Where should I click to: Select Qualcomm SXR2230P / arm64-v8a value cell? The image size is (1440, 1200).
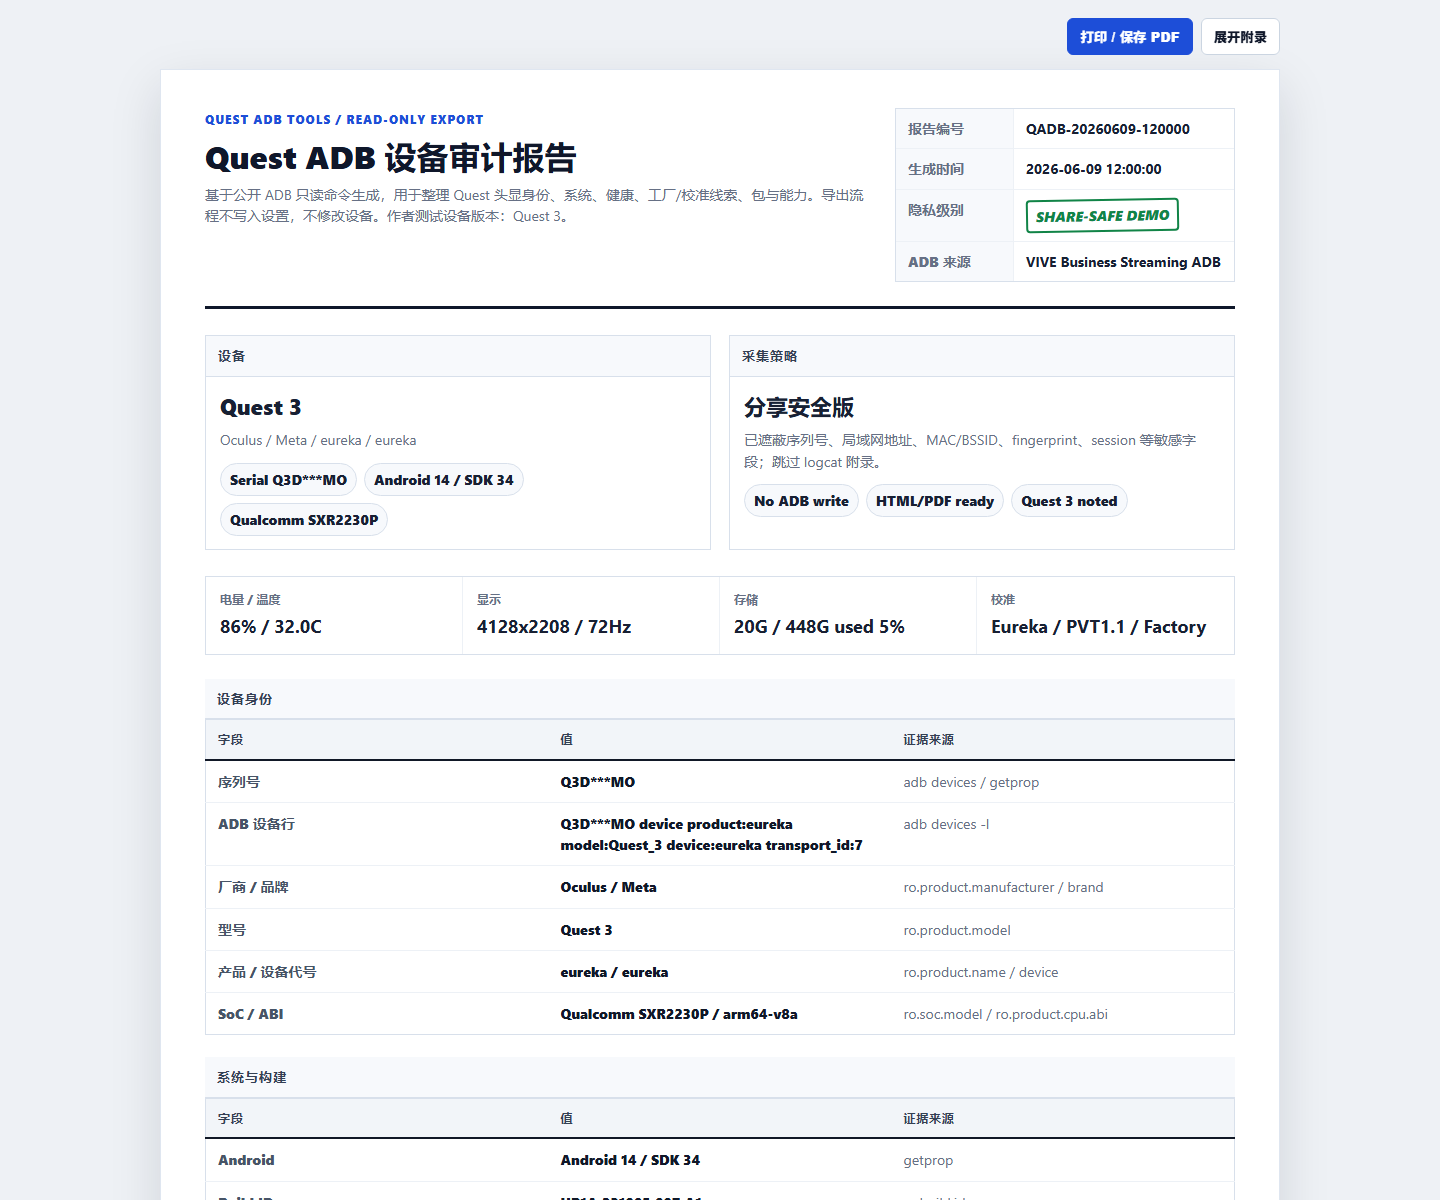pos(679,1014)
